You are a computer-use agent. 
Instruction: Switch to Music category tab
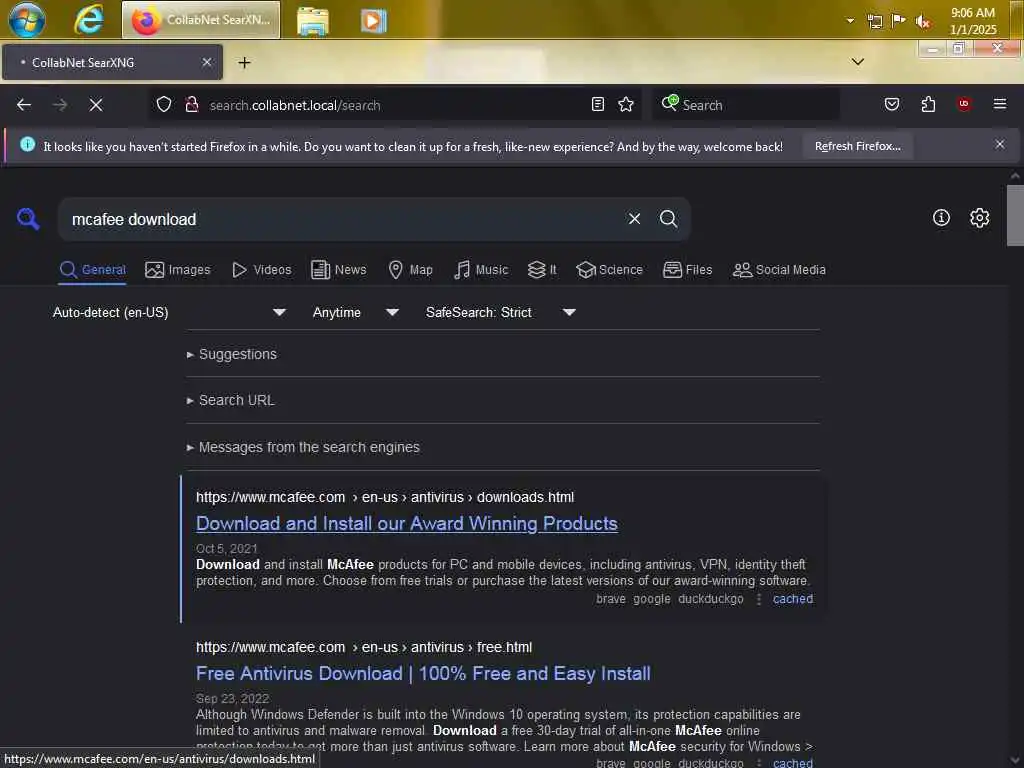point(481,270)
